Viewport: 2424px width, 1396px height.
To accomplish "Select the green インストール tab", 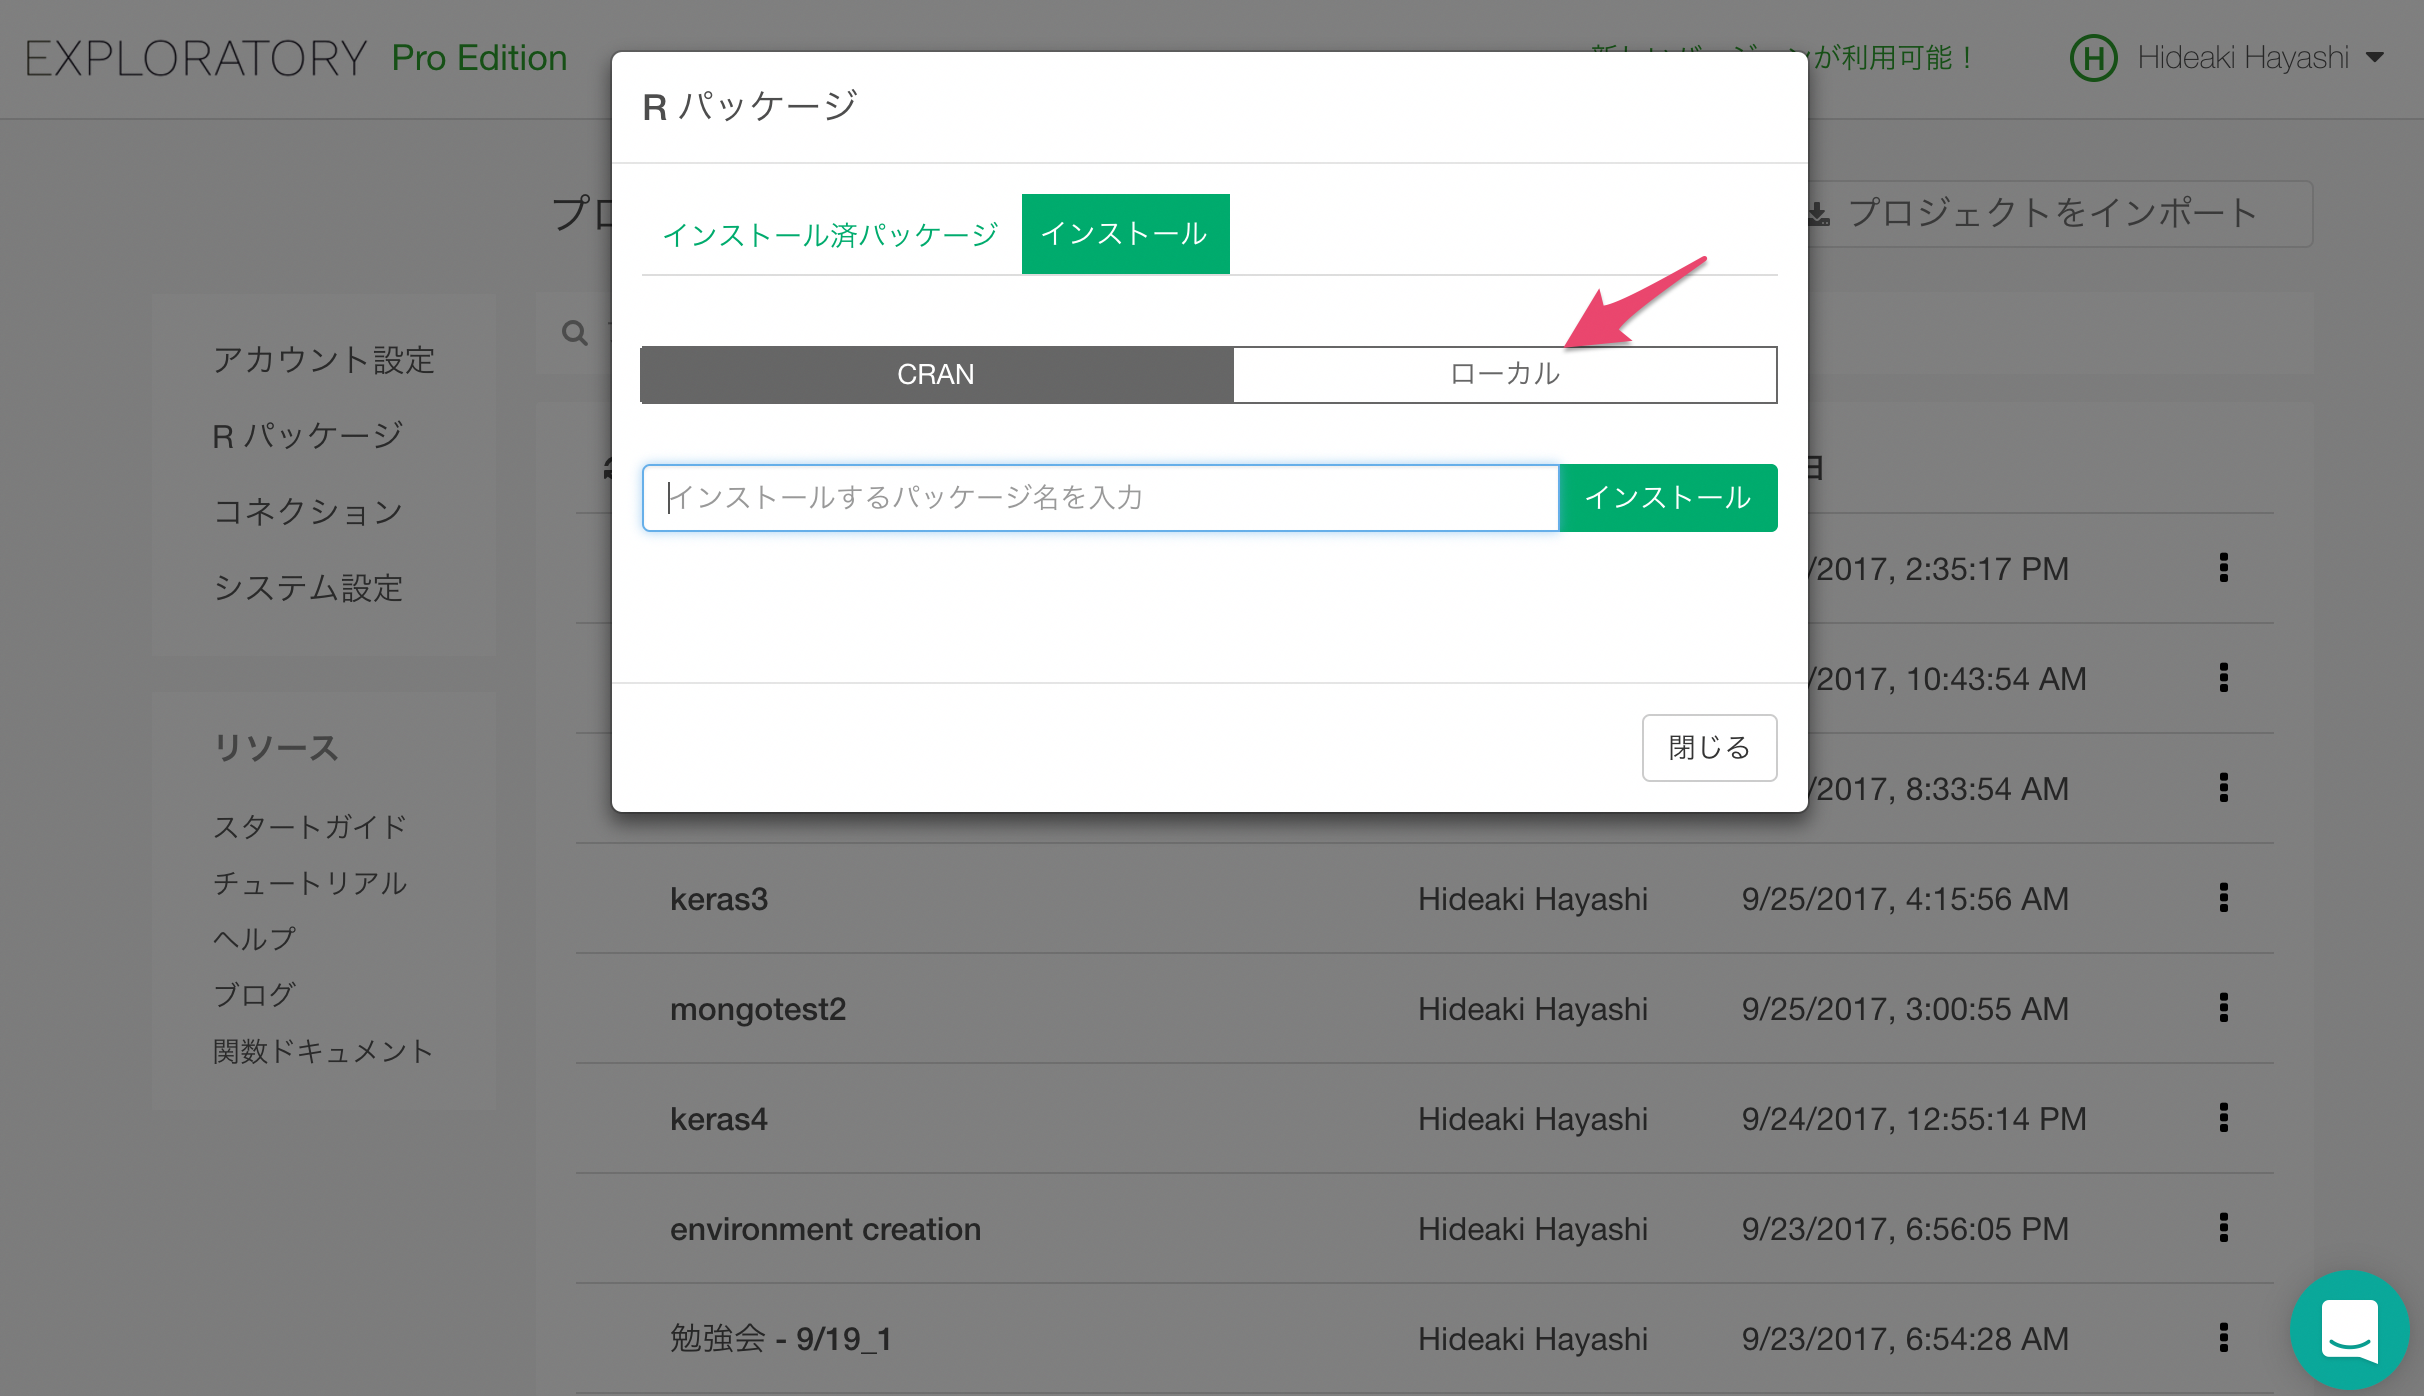I will (x=1125, y=234).
